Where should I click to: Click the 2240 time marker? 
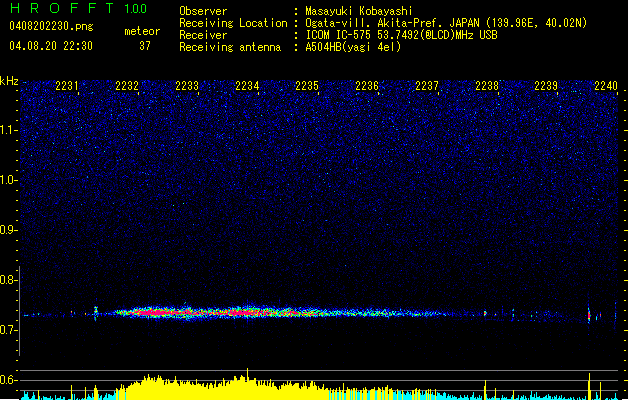[x=606, y=86]
